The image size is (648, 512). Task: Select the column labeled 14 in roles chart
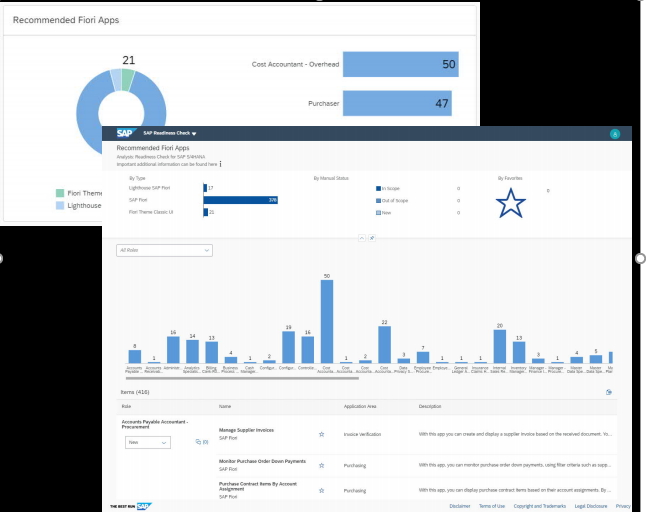point(193,352)
